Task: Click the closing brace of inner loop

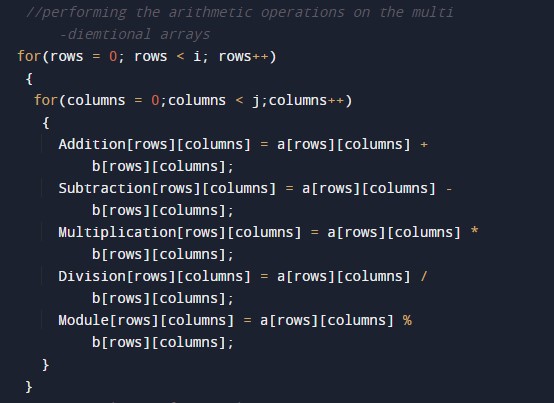Action: click(x=46, y=364)
